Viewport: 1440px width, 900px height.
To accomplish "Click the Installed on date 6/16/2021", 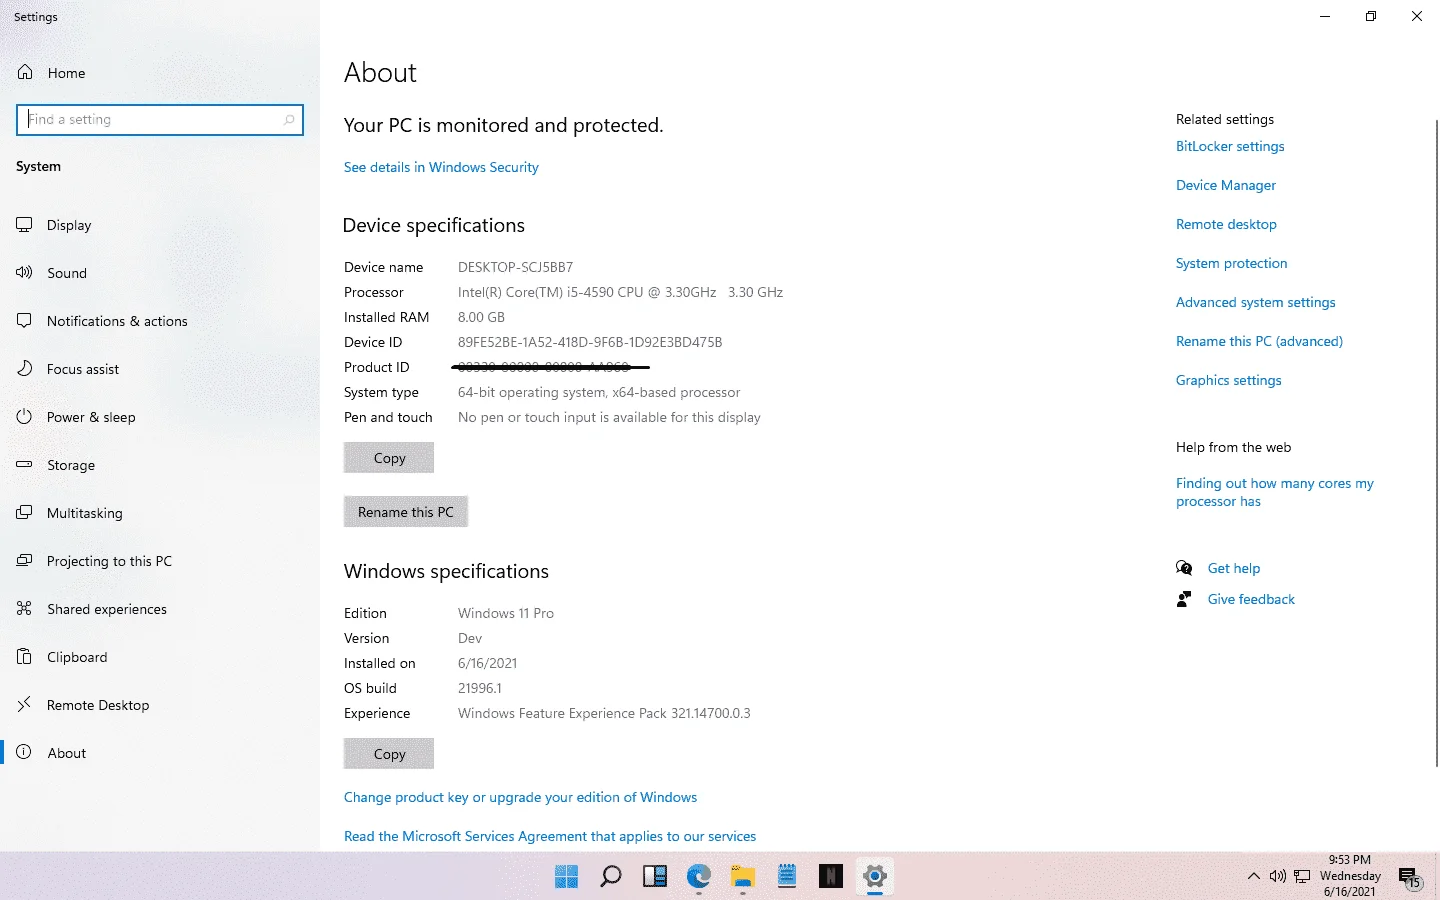I will click(x=487, y=663).
